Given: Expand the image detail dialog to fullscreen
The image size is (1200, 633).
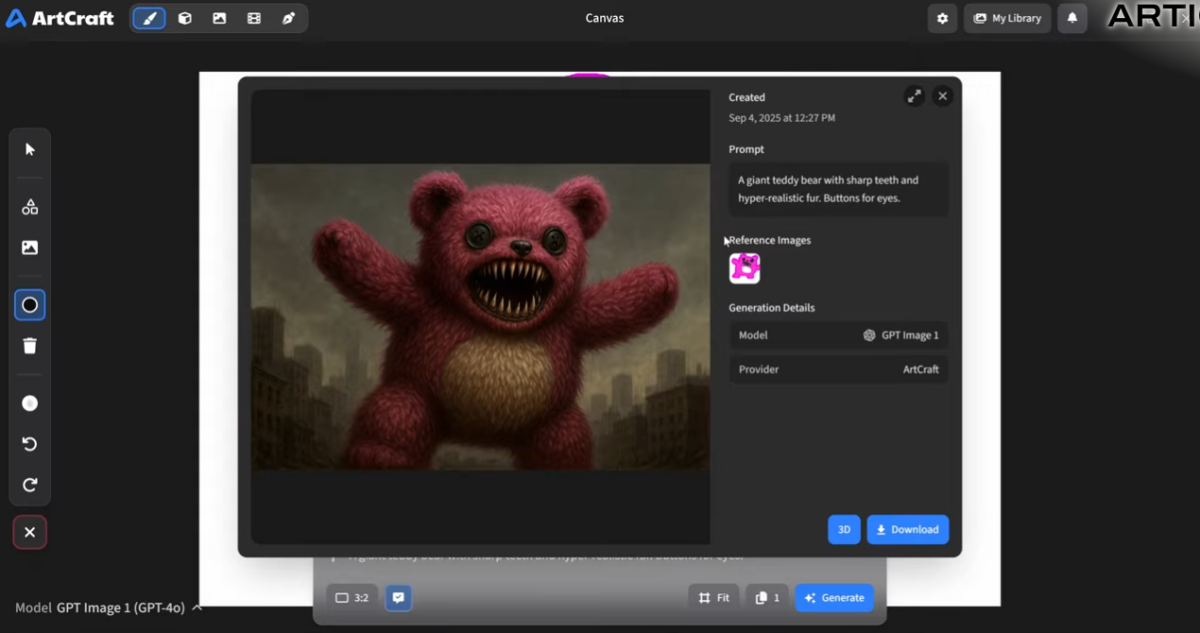Looking at the screenshot, I should [914, 96].
